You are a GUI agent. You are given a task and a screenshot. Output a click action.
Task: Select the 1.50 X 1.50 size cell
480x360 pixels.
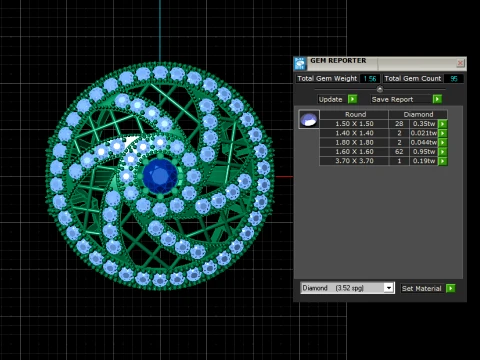pyautogui.click(x=354, y=124)
